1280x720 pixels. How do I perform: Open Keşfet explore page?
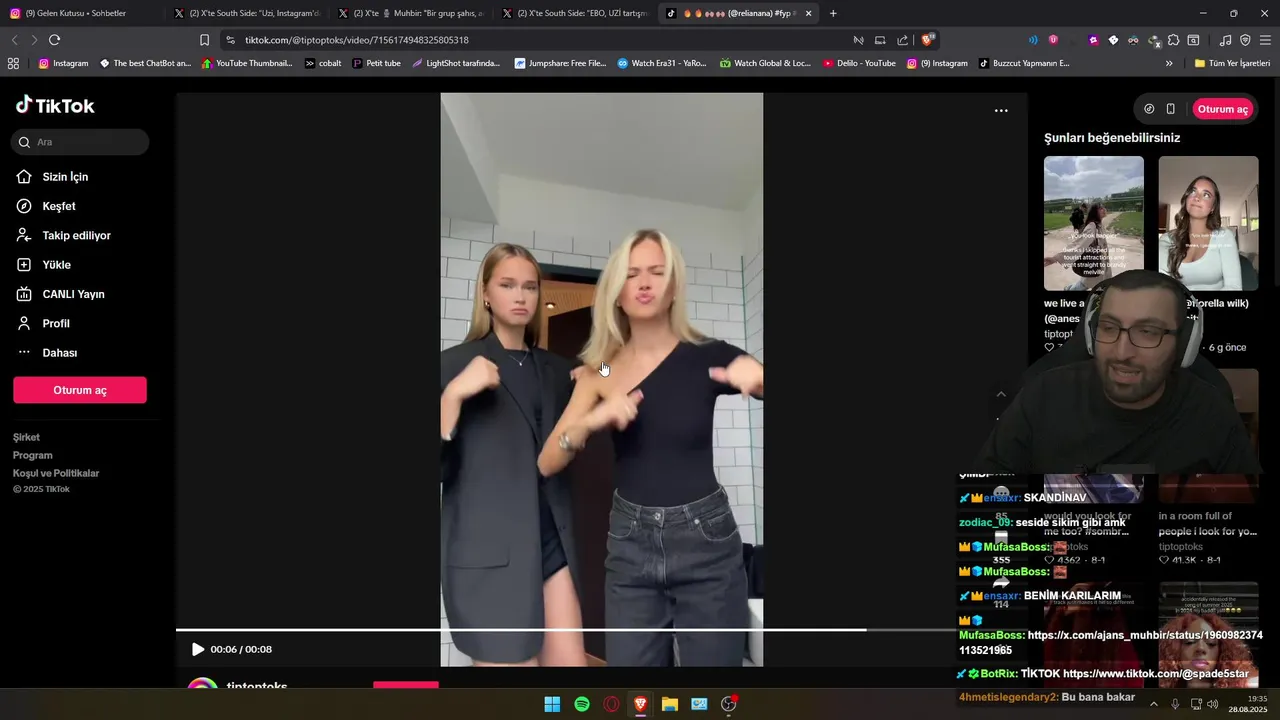click(46, 206)
